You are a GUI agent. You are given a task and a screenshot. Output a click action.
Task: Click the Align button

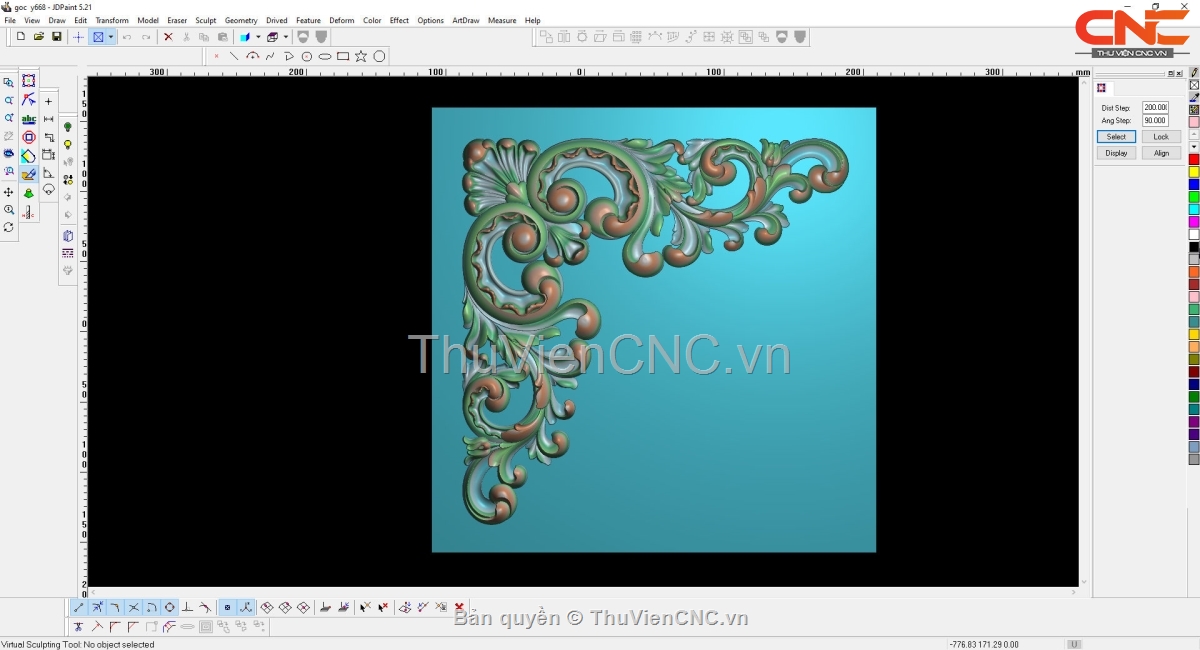coord(1160,153)
